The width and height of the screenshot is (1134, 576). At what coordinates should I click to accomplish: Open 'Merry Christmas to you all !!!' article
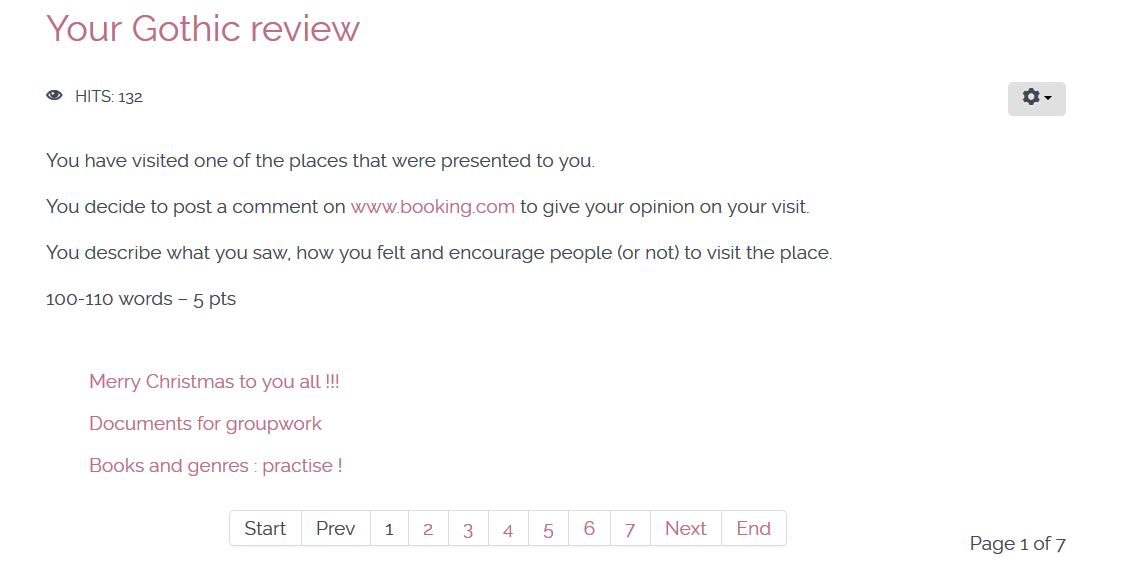tap(214, 381)
